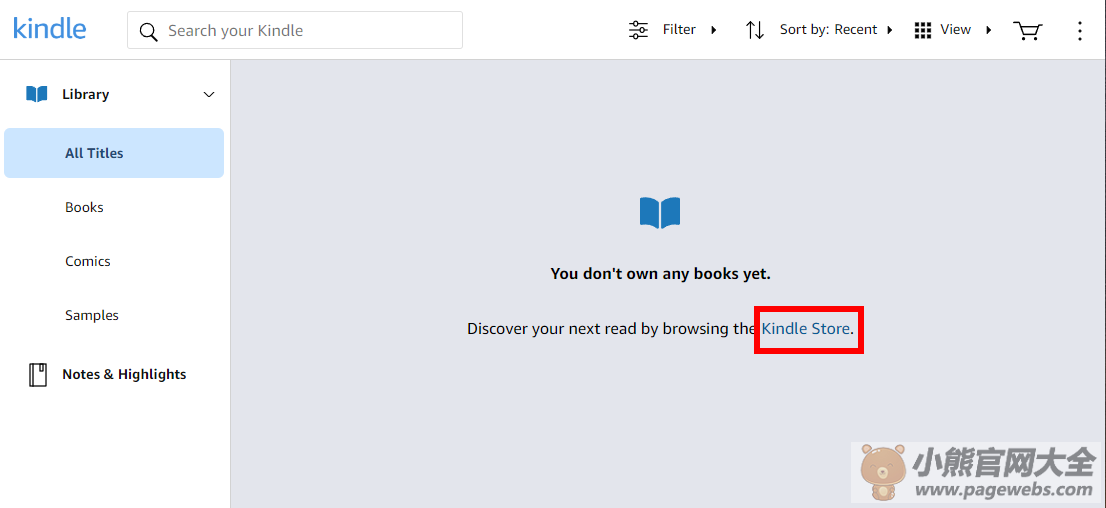Go to Samples category
The image size is (1106, 508).
(x=92, y=315)
